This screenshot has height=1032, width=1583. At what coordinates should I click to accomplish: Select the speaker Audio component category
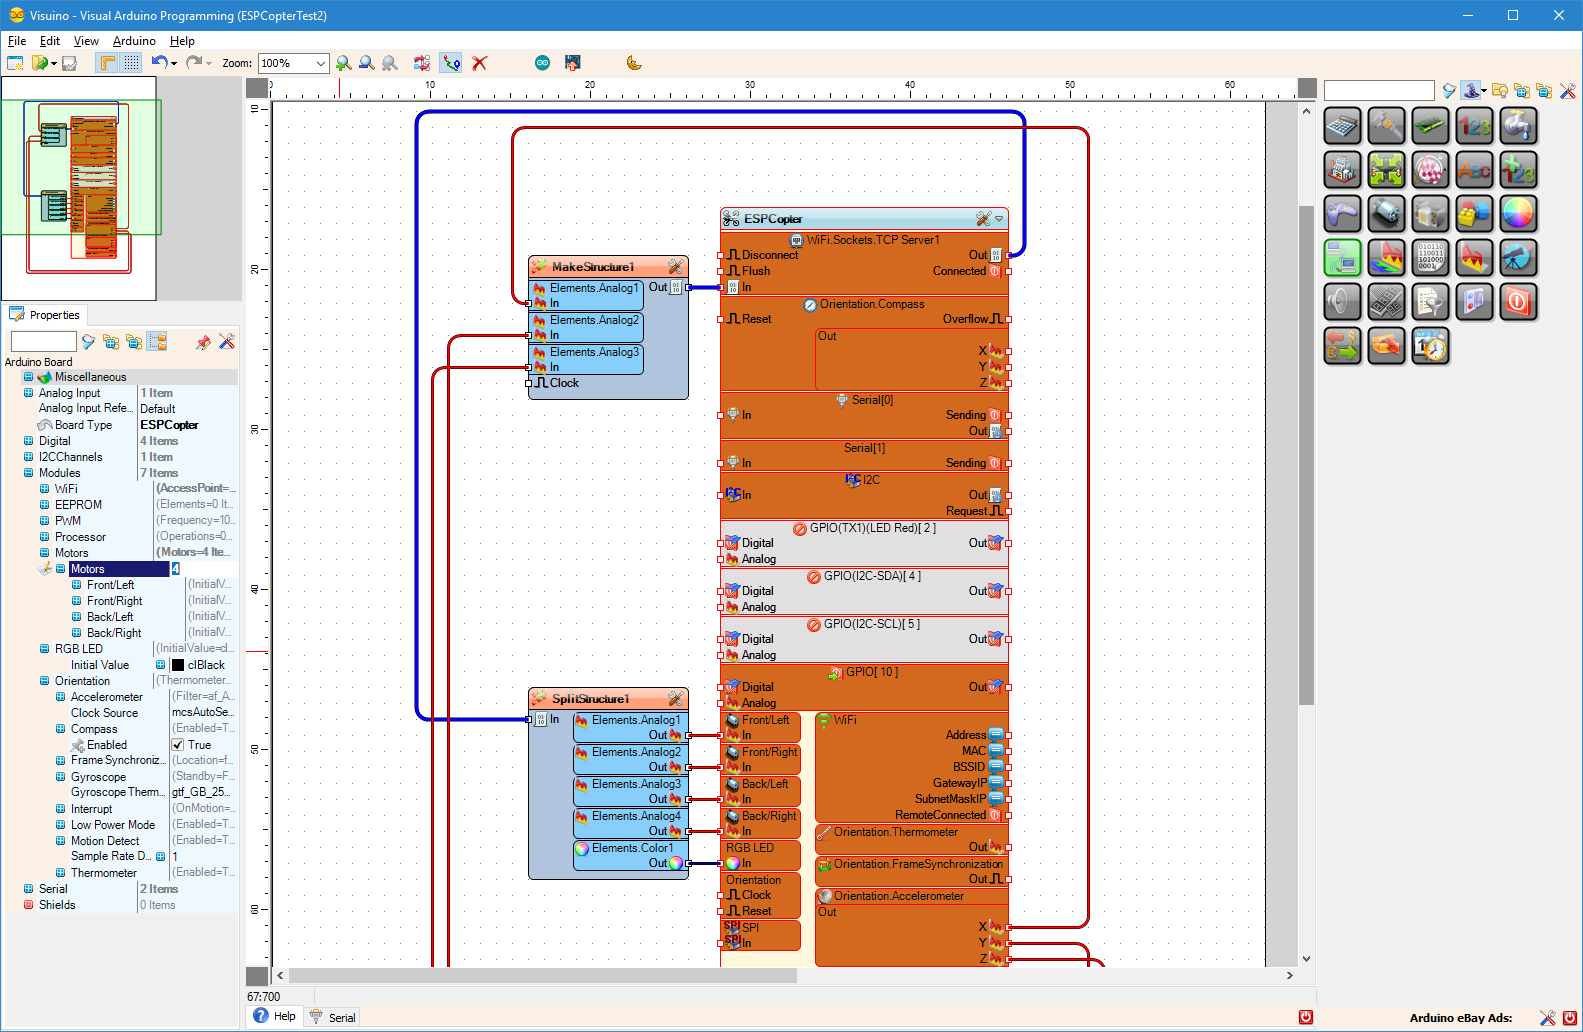coord(1342,302)
